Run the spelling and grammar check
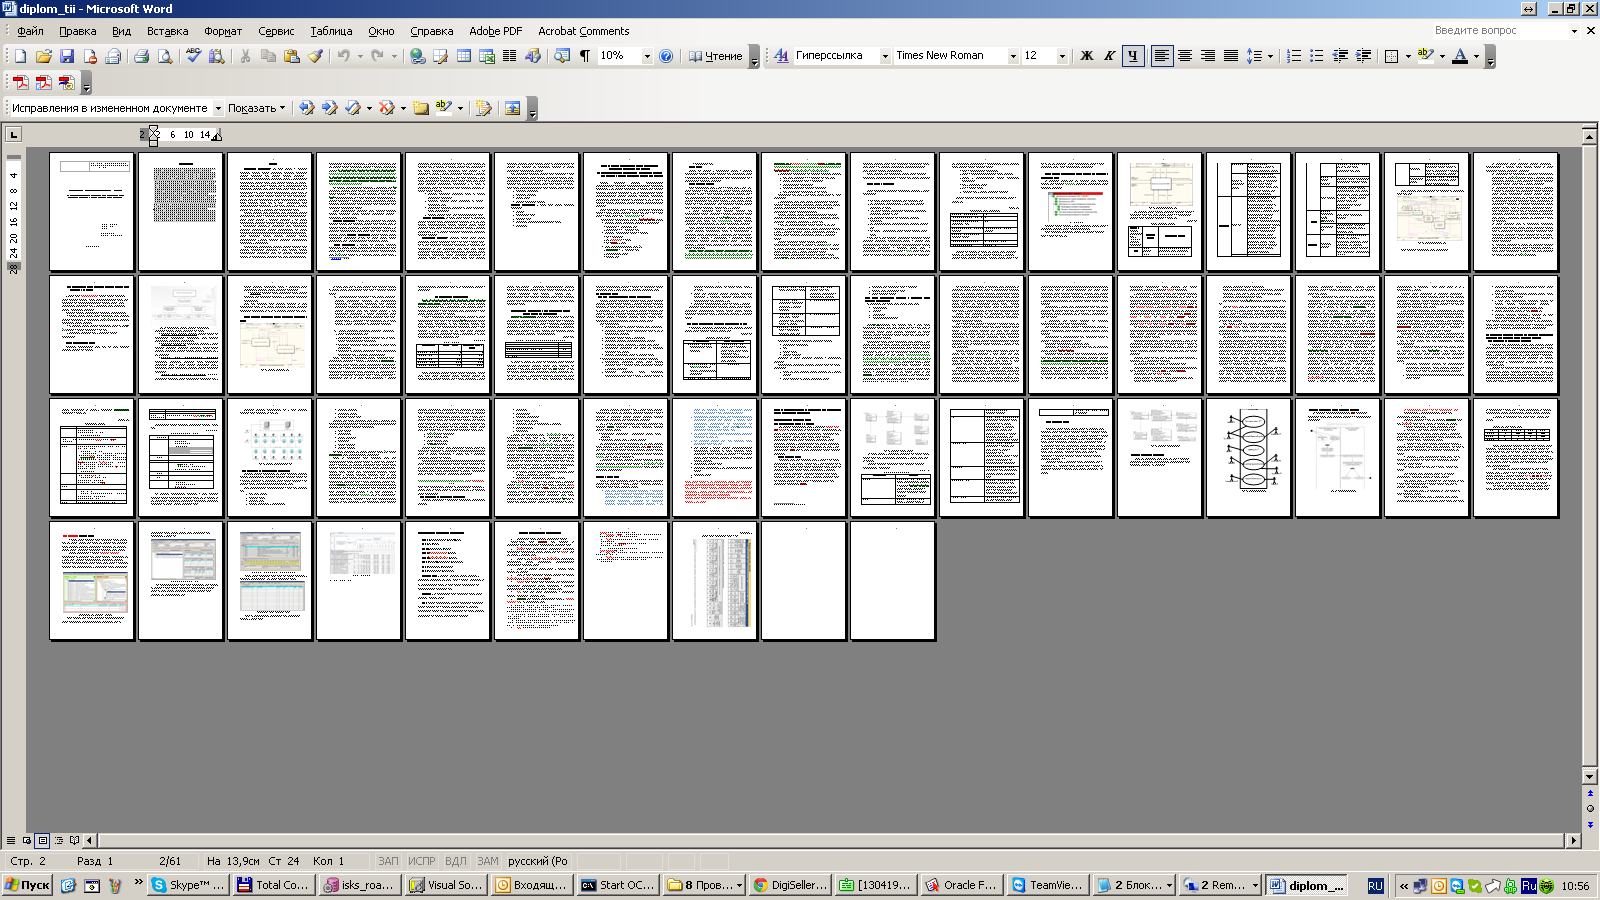The width and height of the screenshot is (1600, 900). point(193,56)
